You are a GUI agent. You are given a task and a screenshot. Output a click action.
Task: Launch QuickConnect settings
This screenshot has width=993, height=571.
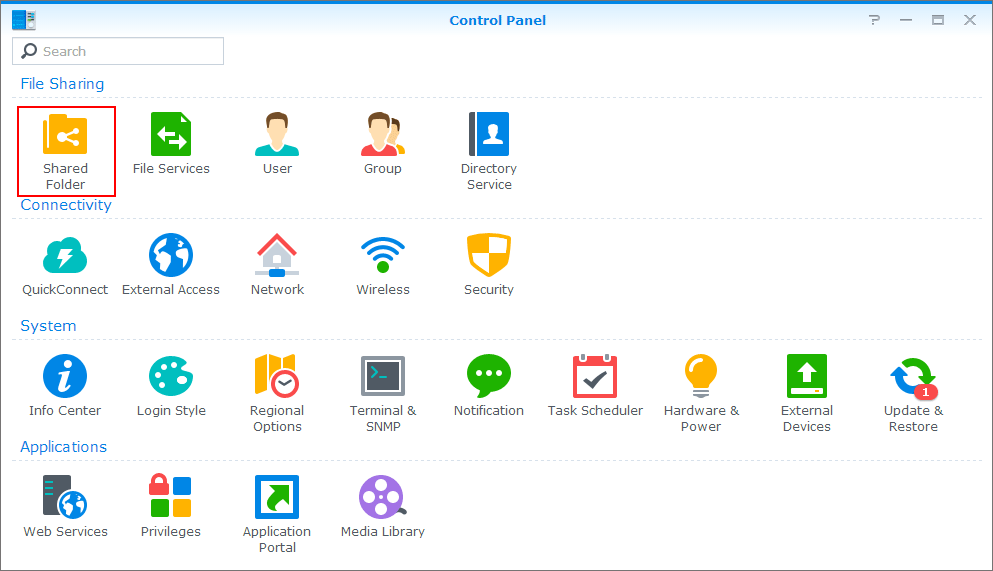(x=65, y=265)
